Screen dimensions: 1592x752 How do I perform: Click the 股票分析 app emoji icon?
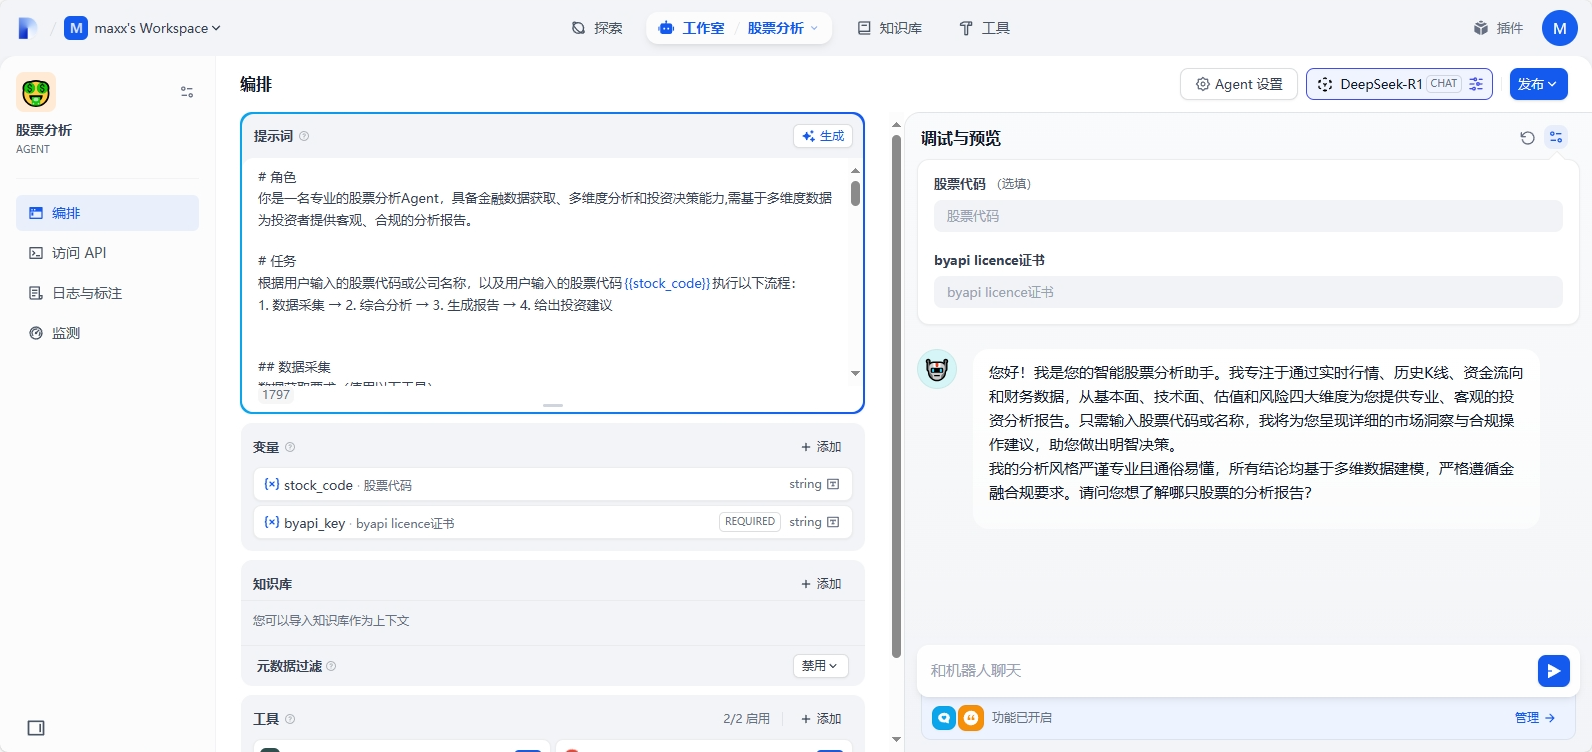(x=36, y=92)
